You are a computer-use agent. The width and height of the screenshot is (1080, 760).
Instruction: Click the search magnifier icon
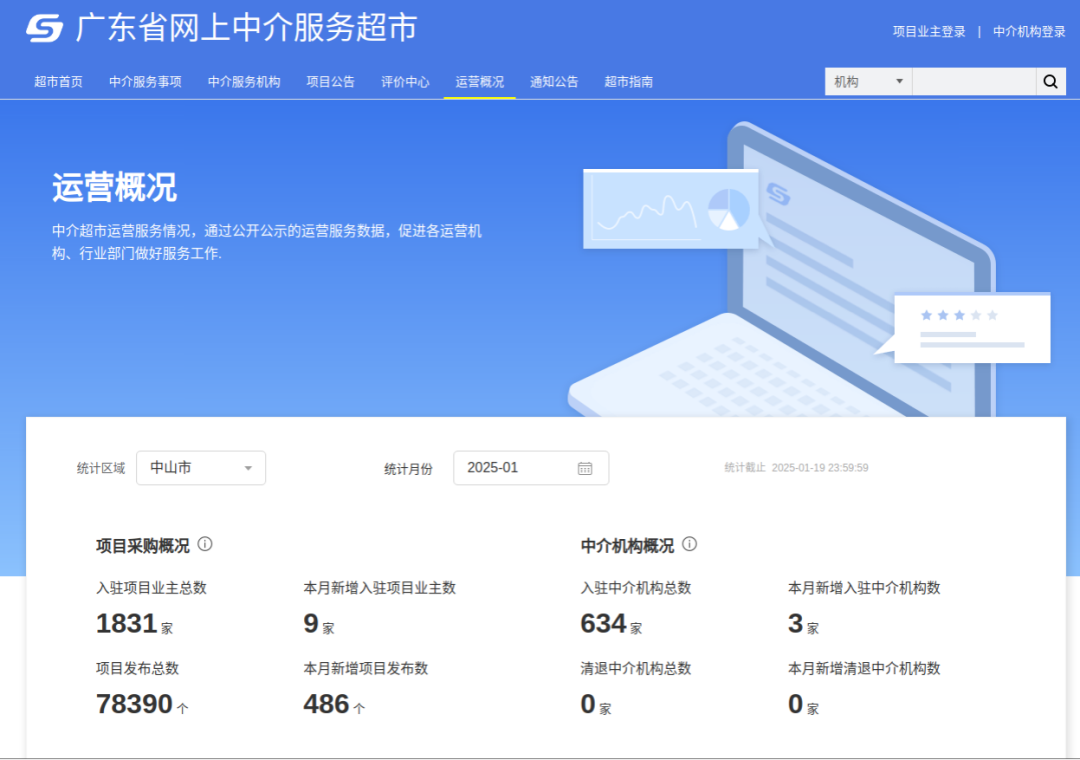[1050, 81]
